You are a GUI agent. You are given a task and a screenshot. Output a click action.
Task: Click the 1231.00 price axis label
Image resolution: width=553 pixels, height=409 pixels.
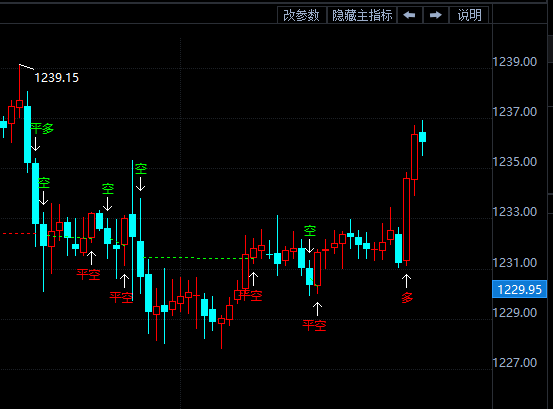pos(515,263)
